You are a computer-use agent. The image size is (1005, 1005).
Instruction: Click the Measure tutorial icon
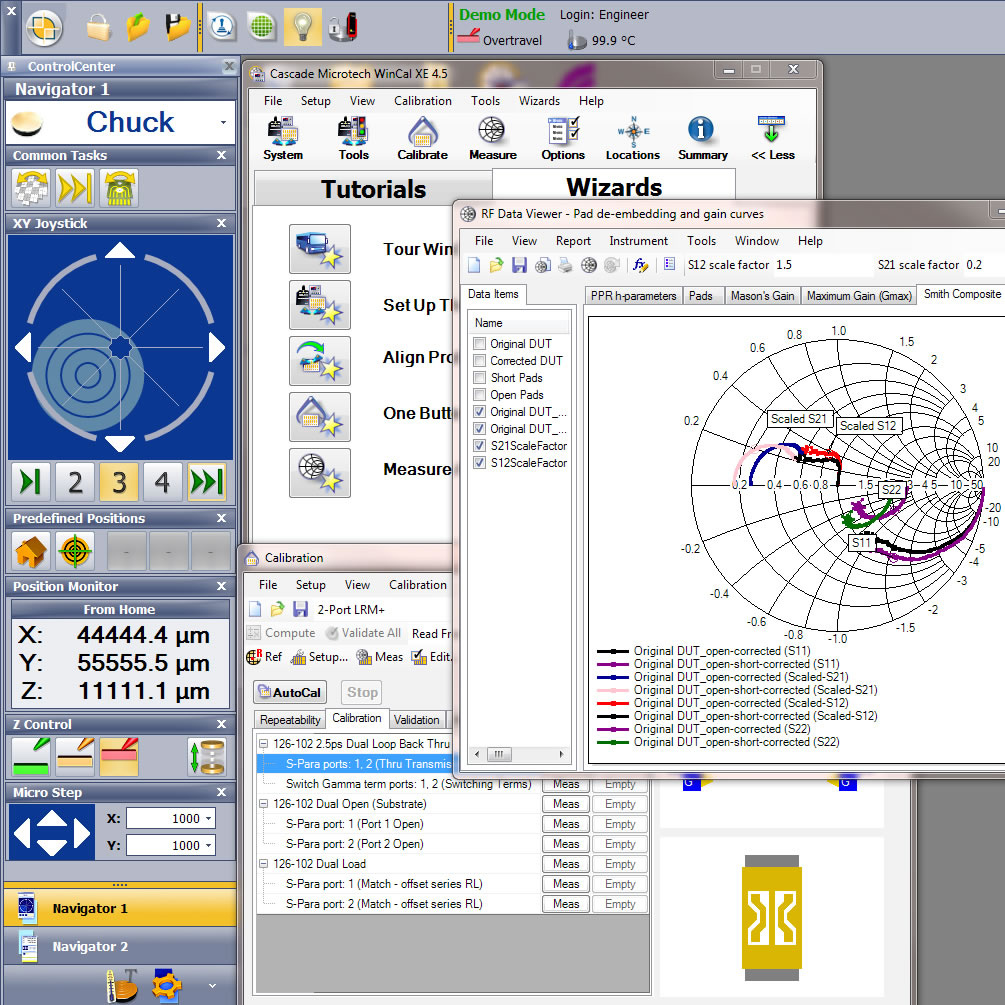320,473
